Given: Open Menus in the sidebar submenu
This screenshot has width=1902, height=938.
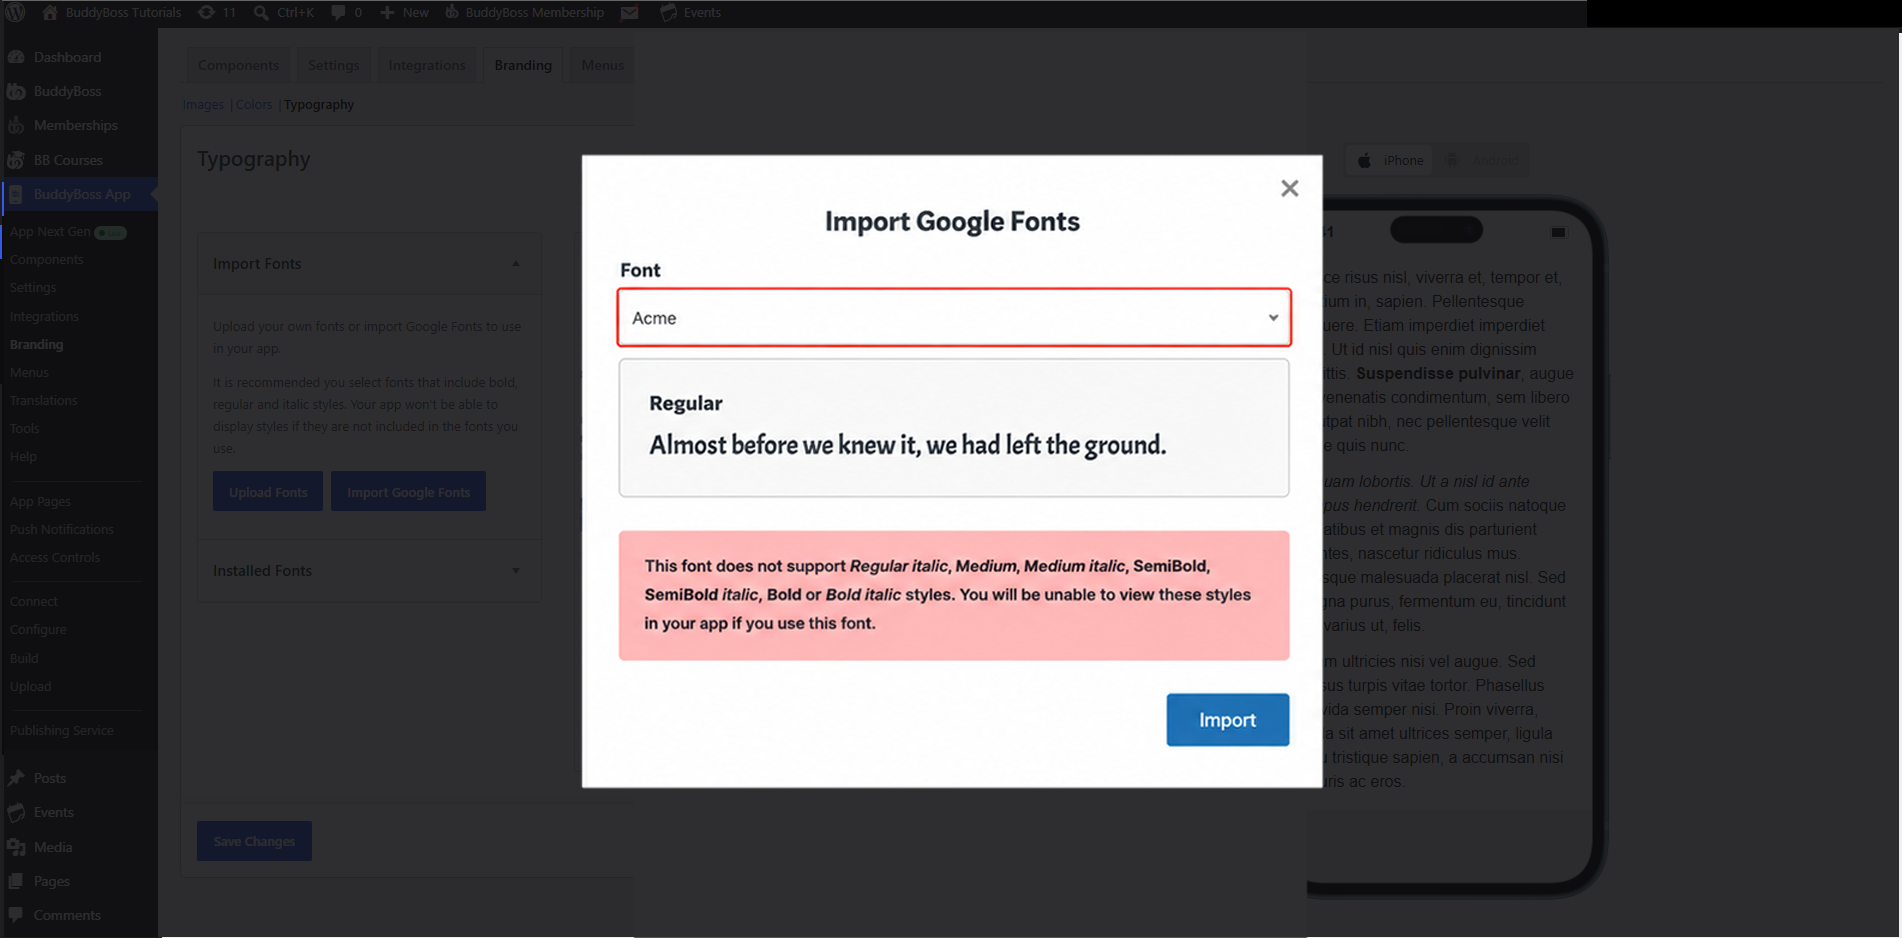Looking at the screenshot, I should pyautogui.click(x=29, y=372).
